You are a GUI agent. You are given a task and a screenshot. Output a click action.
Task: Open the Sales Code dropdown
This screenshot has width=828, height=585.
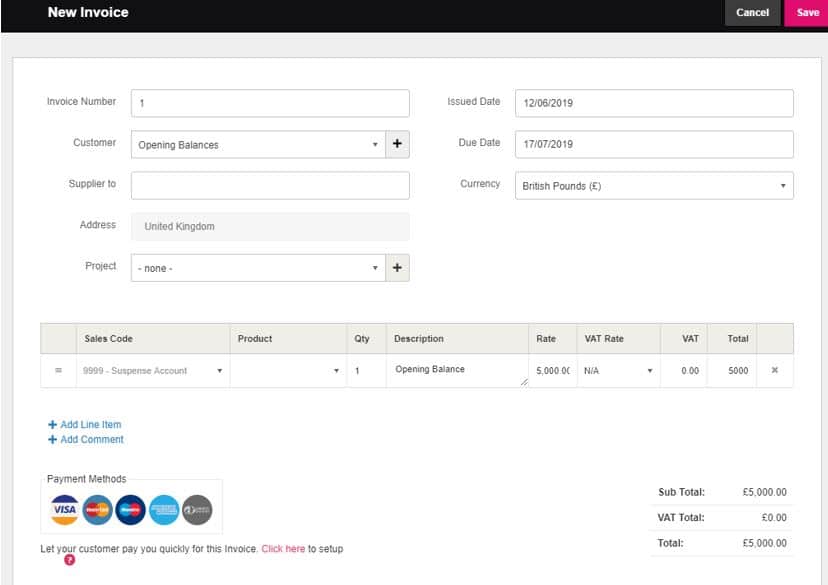[152, 371]
